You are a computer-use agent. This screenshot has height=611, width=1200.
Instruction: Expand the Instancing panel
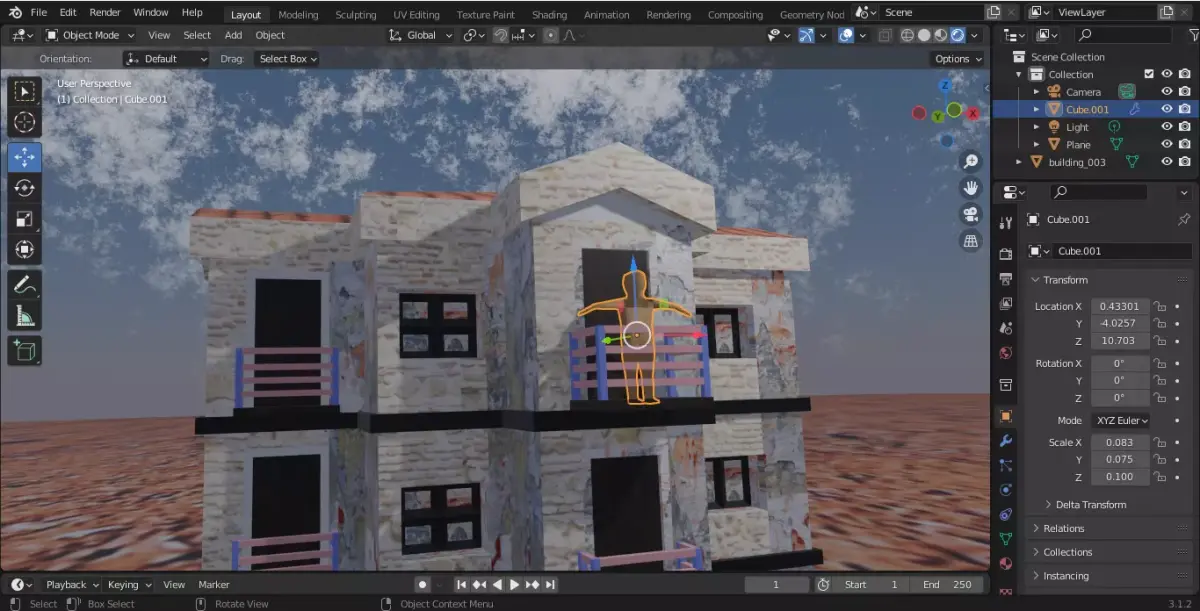coord(1065,576)
